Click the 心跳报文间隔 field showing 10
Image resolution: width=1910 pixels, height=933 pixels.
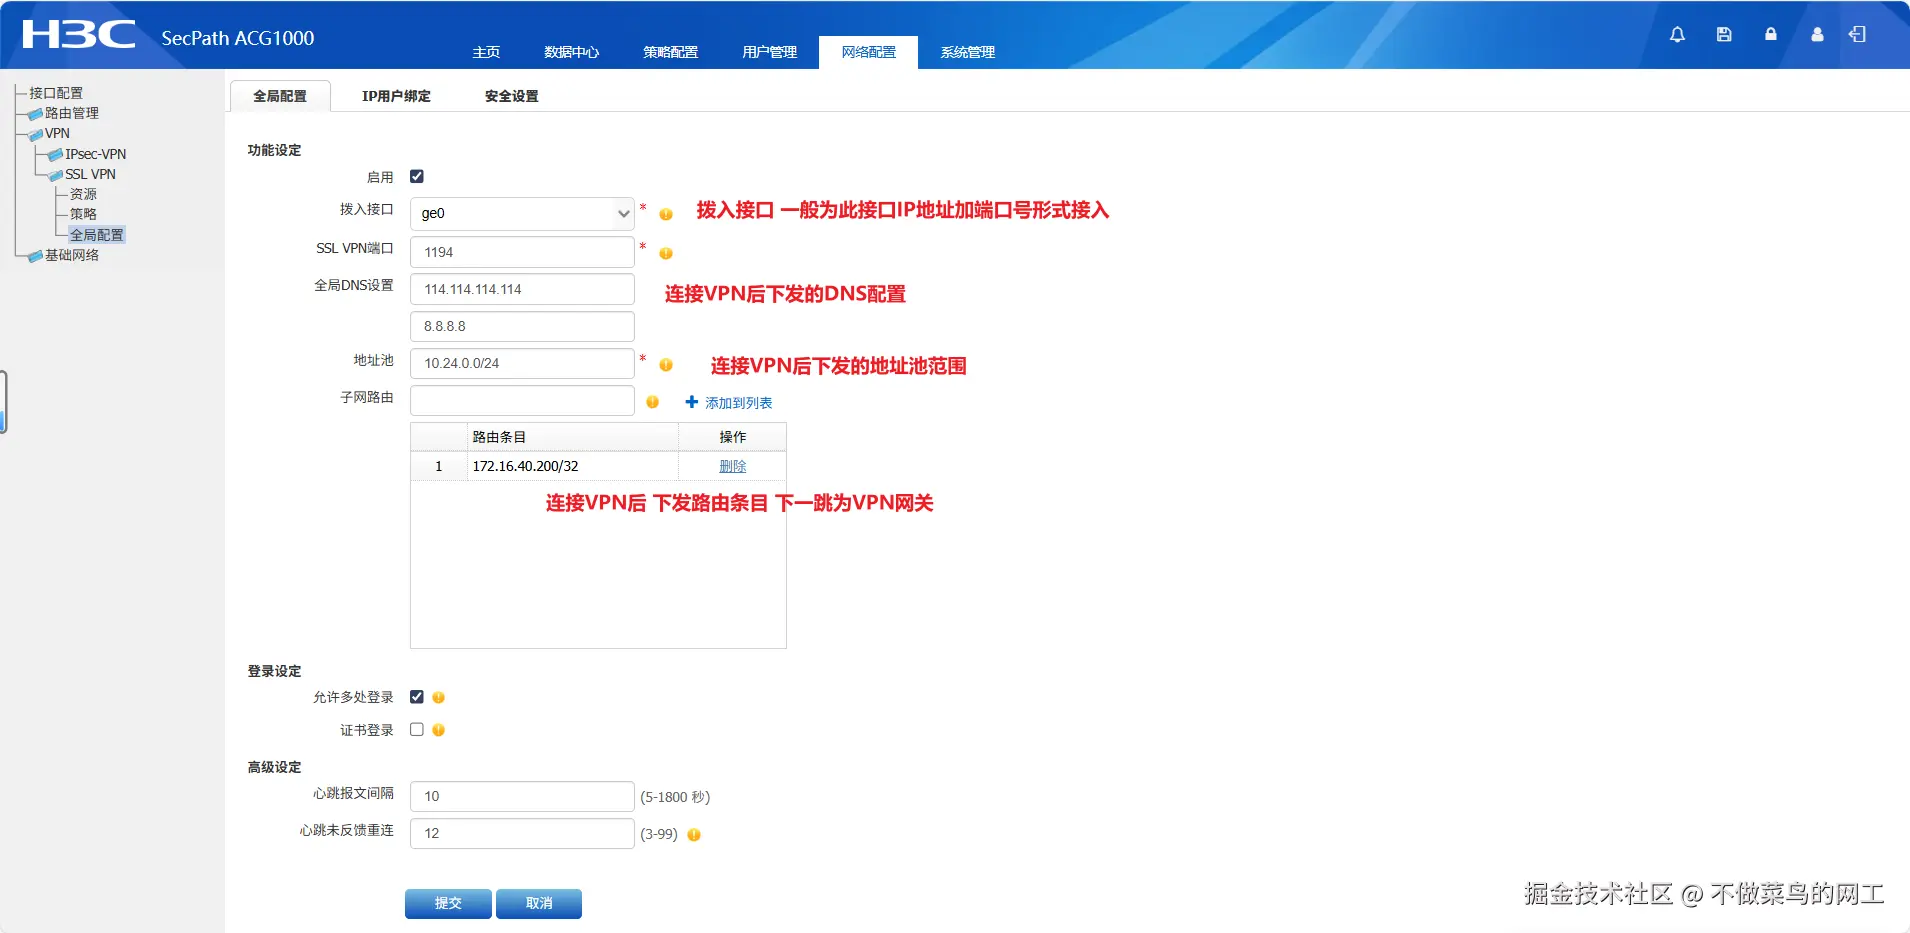(x=522, y=796)
